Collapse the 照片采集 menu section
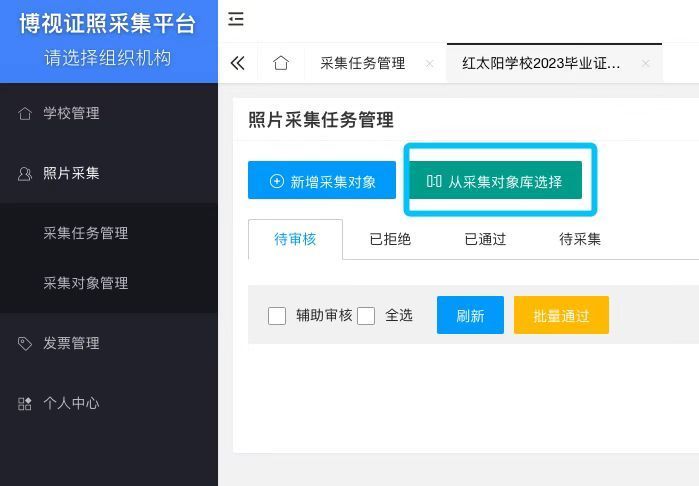 pos(71,173)
